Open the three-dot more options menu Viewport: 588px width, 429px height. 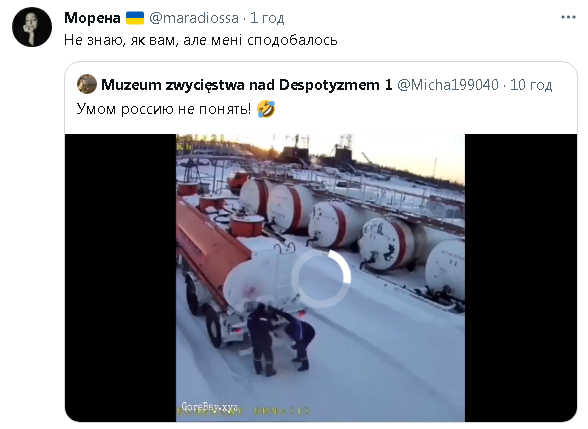pyautogui.click(x=568, y=17)
